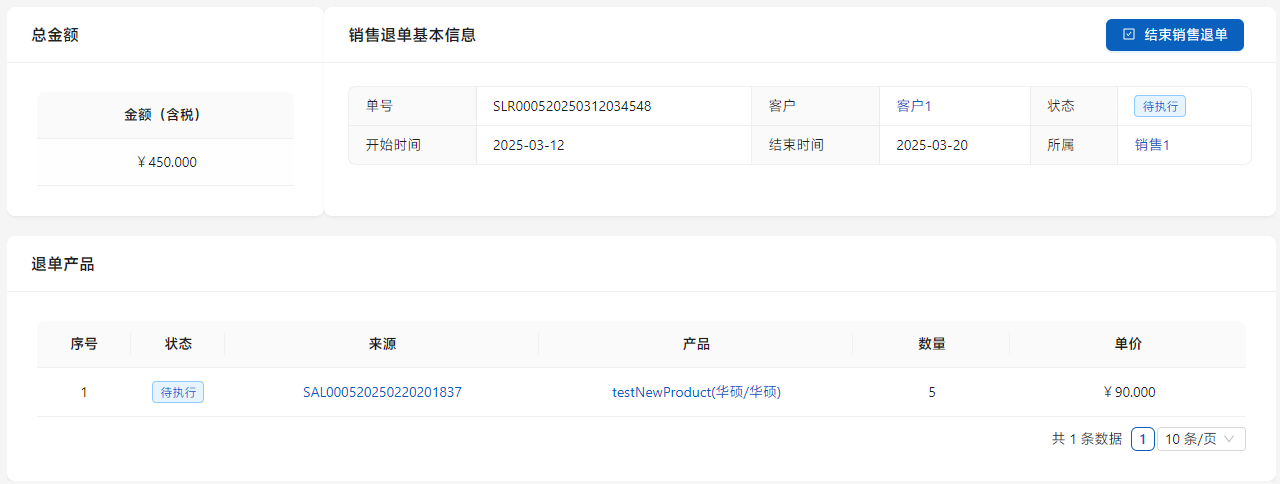Viewport: 1280px width, 484px height.
Task: Open the customer link 客户1
Action: click(913, 106)
